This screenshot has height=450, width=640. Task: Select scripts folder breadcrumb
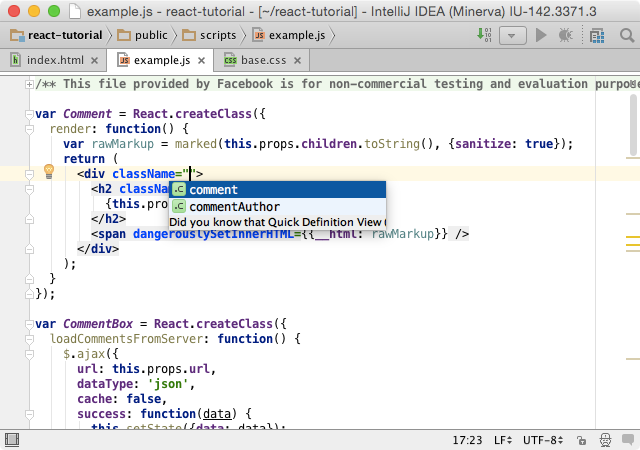209,36
